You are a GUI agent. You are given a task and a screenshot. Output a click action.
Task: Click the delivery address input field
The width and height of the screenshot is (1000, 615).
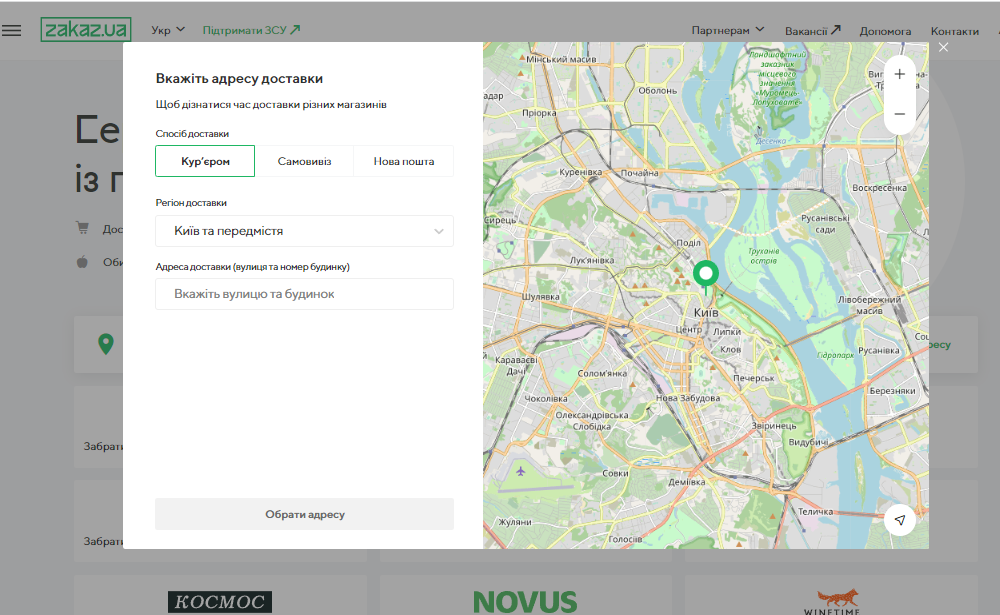304,294
